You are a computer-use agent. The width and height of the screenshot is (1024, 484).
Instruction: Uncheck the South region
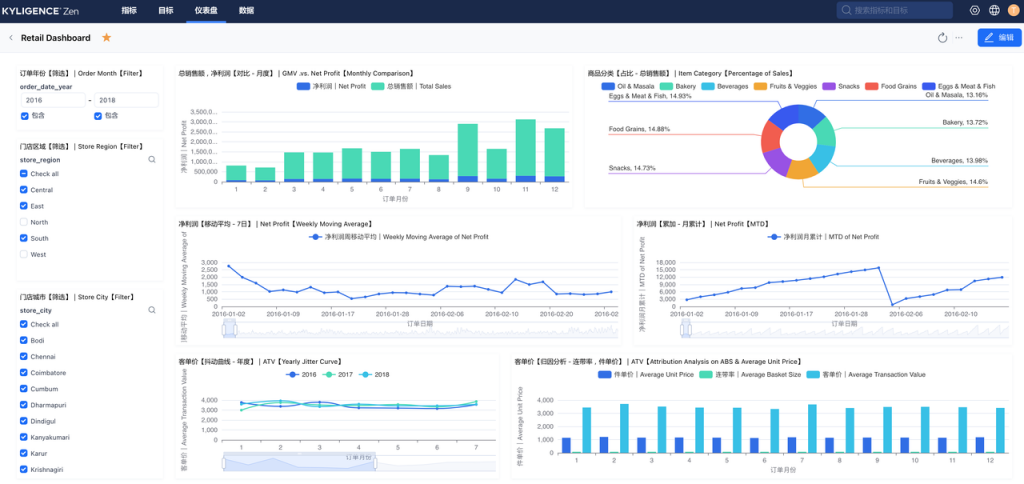pos(24,238)
